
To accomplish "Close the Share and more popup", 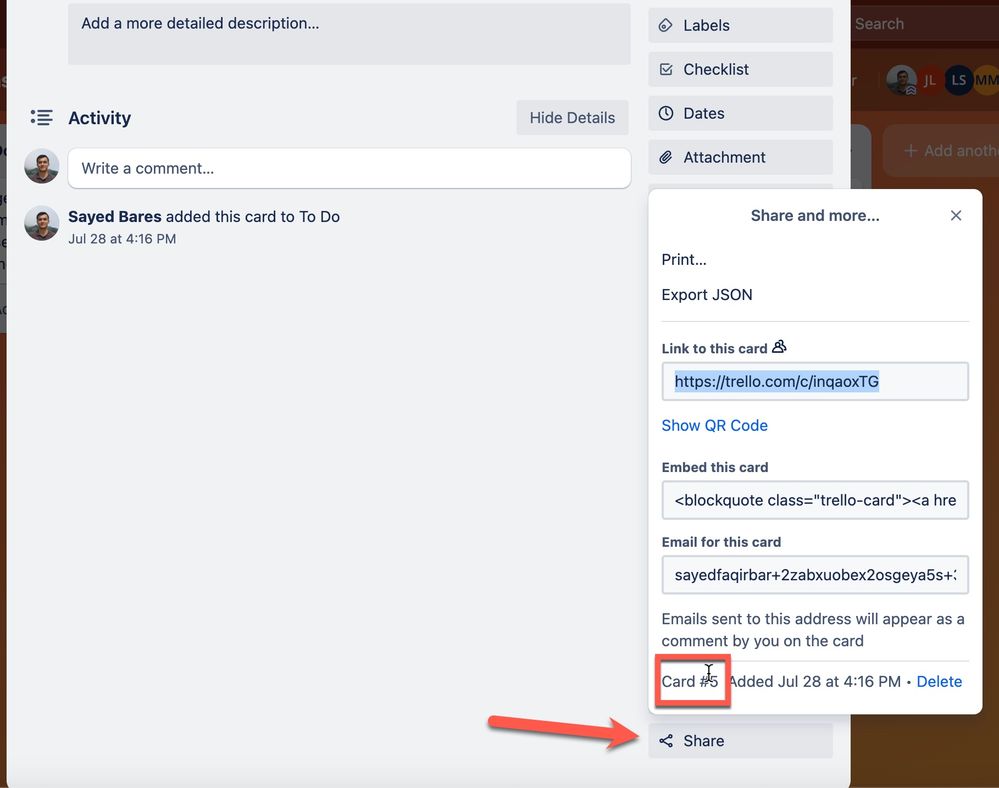I will point(956,215).
